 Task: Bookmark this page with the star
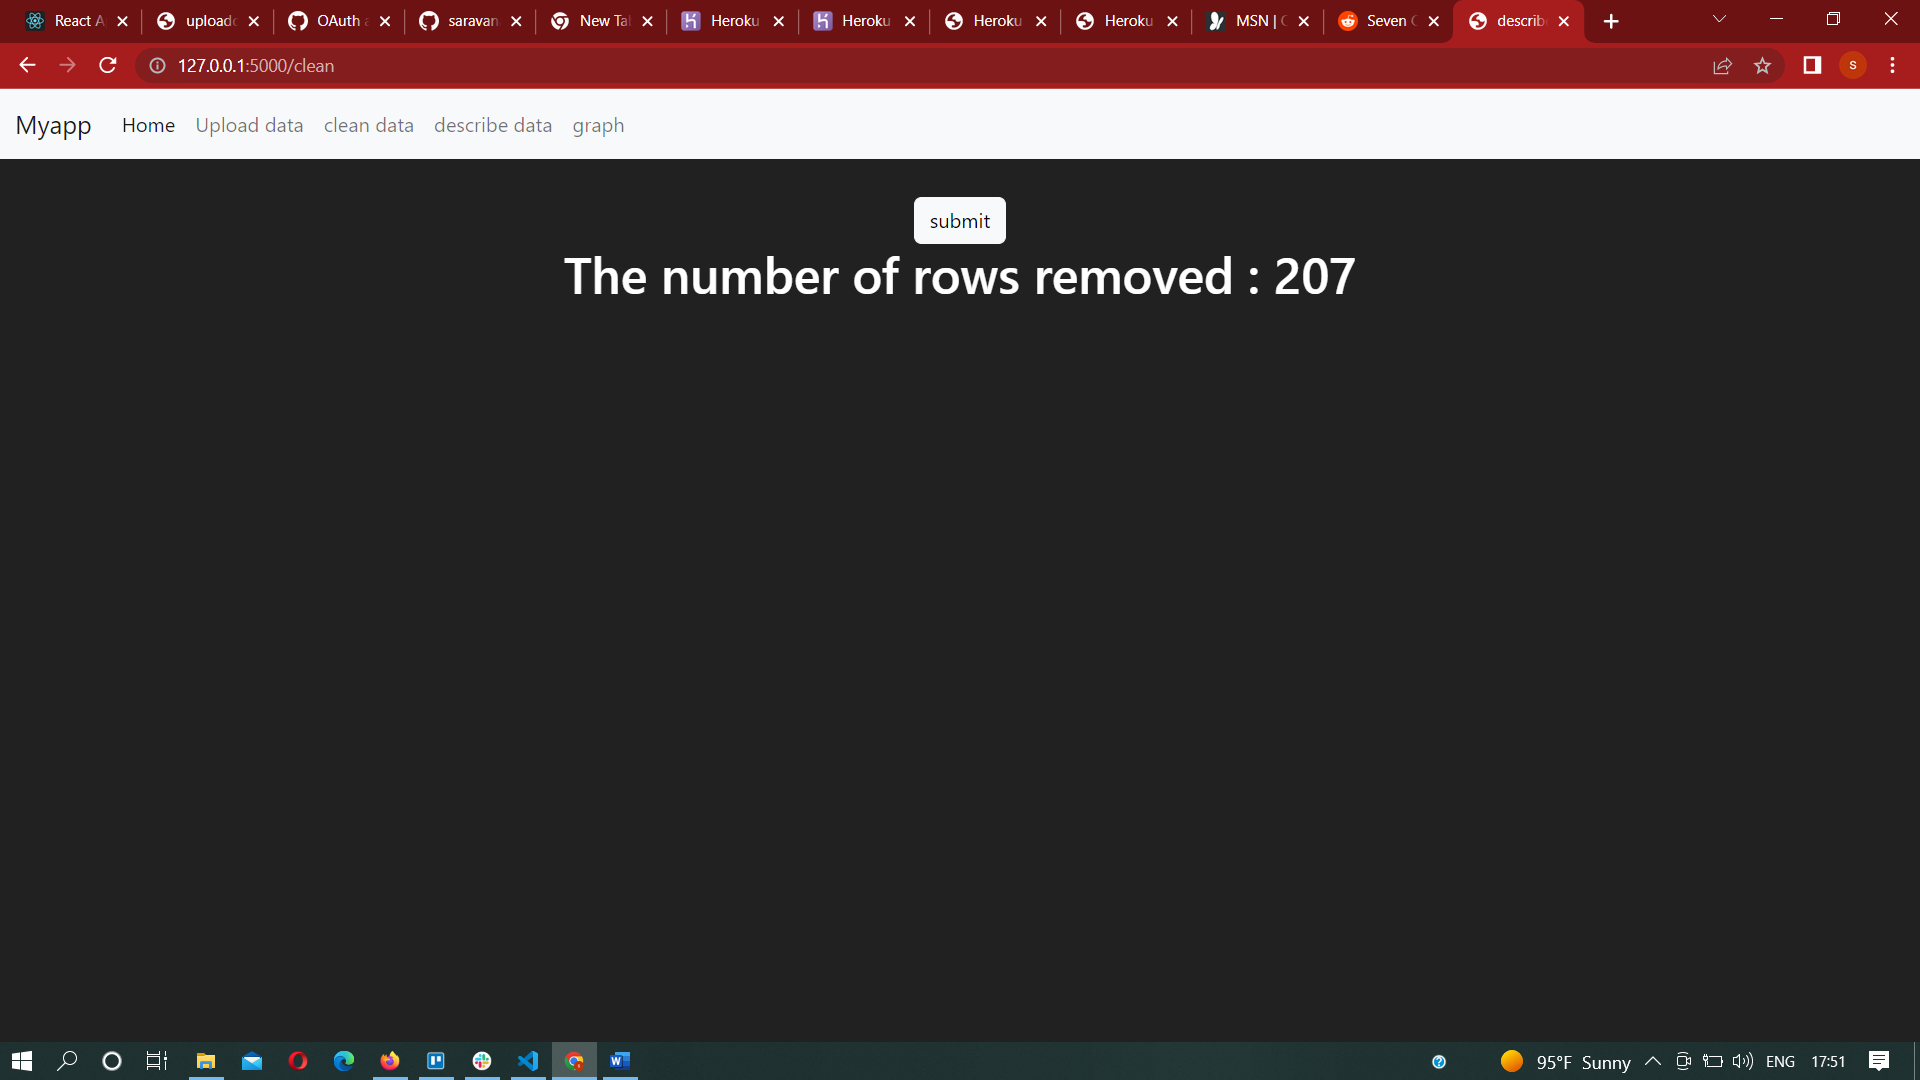click(x=1763, y=66)
